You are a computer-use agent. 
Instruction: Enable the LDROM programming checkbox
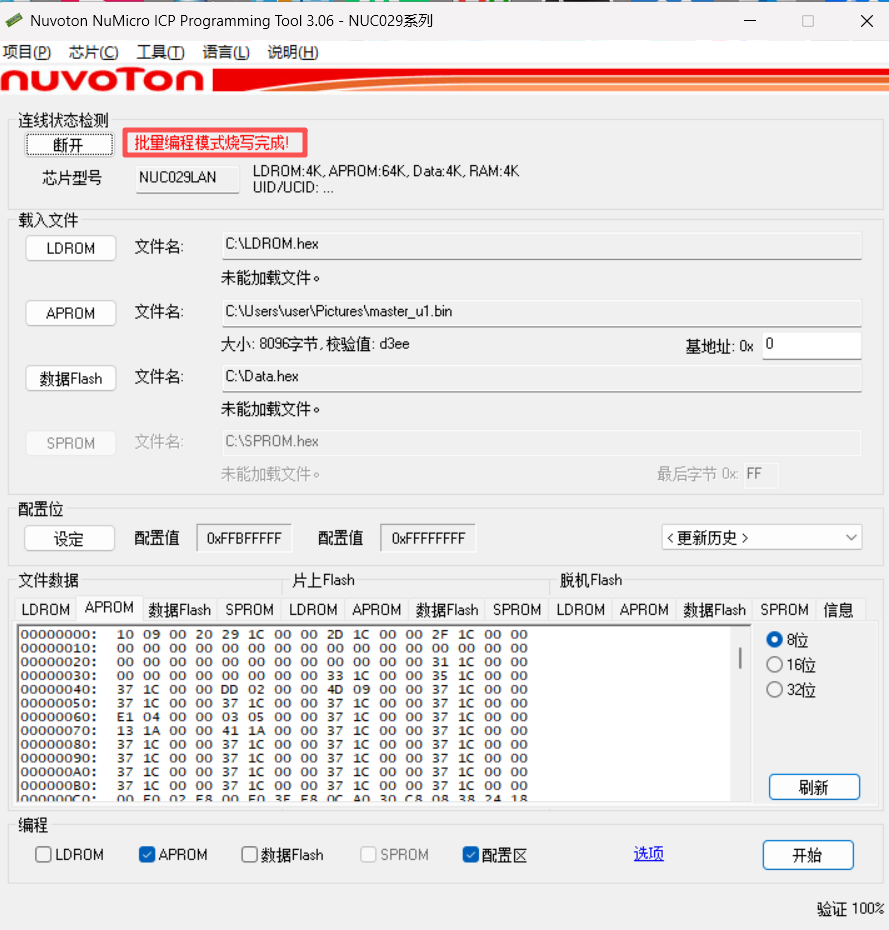(43, 855)
